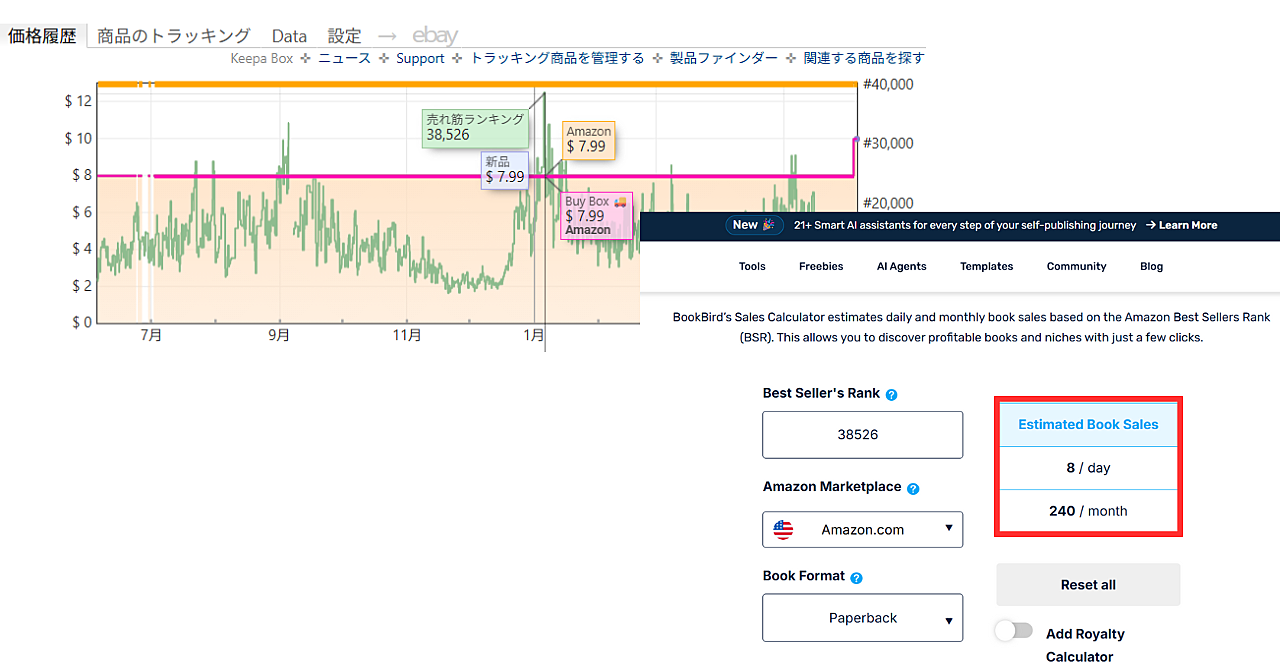The image size is (1280, 670).
Task: Open the 製品ファインダー link
Action: pyautogui.click(x=724, y=58)
